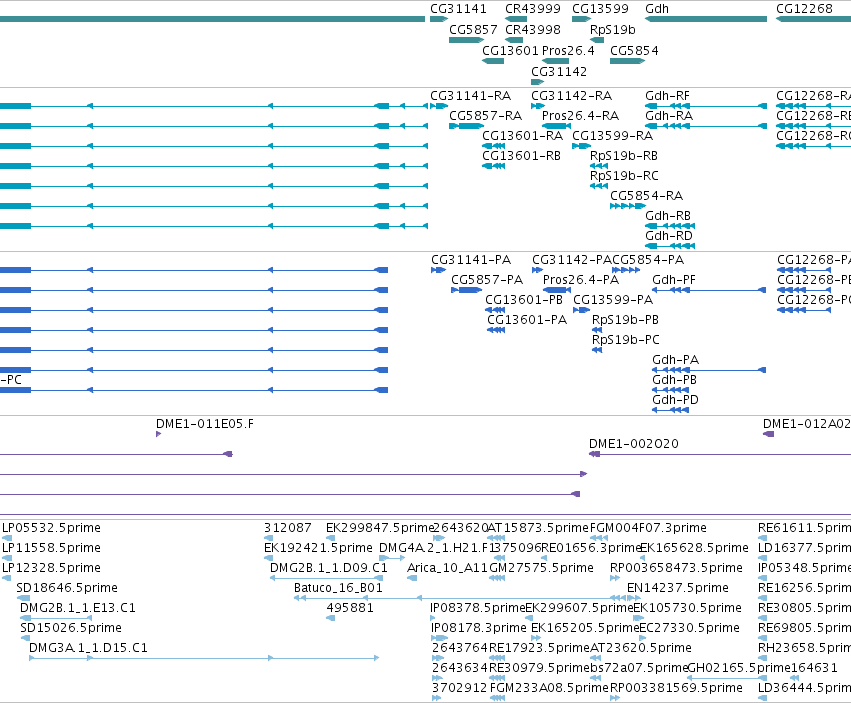The image size is (851, 703).
Task: Click the Pros26.4-PA protein label
Action: [x=581, y=280]
